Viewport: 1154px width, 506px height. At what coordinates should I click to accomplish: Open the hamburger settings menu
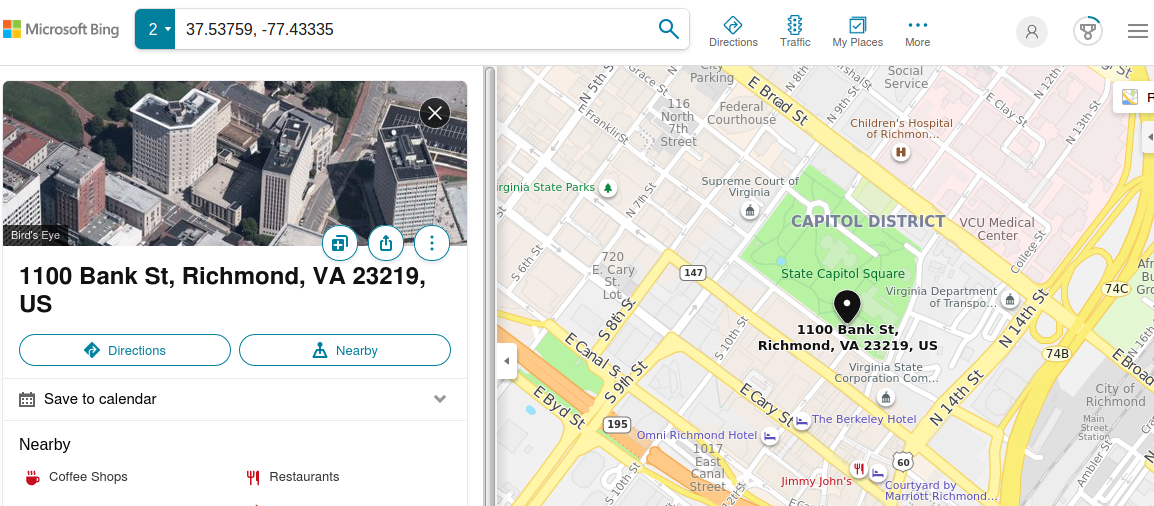point(1137,31)
